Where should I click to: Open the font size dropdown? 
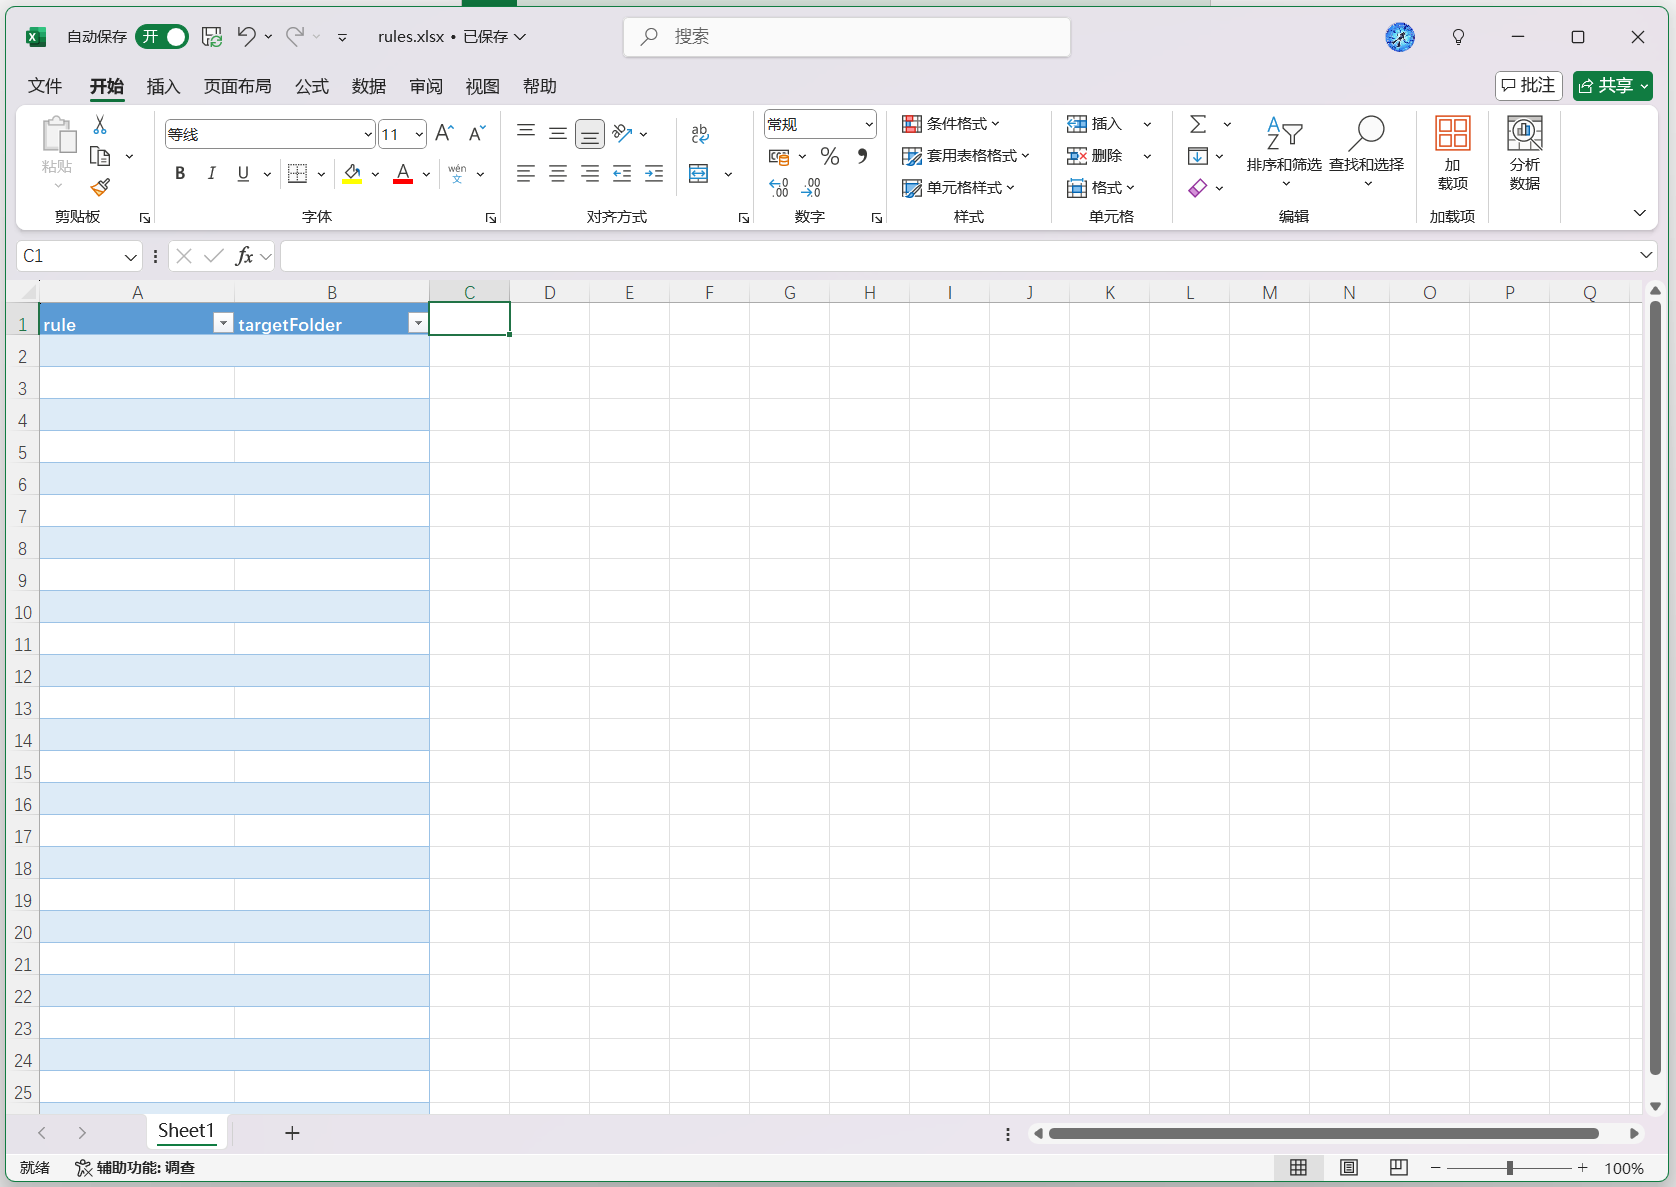[419, 135]
